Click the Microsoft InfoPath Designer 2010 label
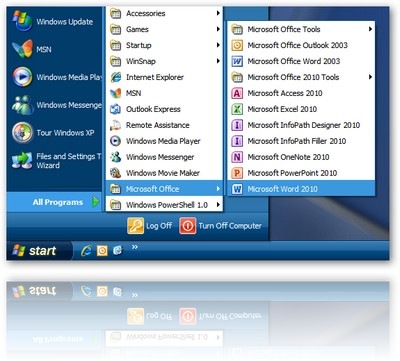This screenshot has width=400, height=361. pyautogui.click(x=304, y=125)
